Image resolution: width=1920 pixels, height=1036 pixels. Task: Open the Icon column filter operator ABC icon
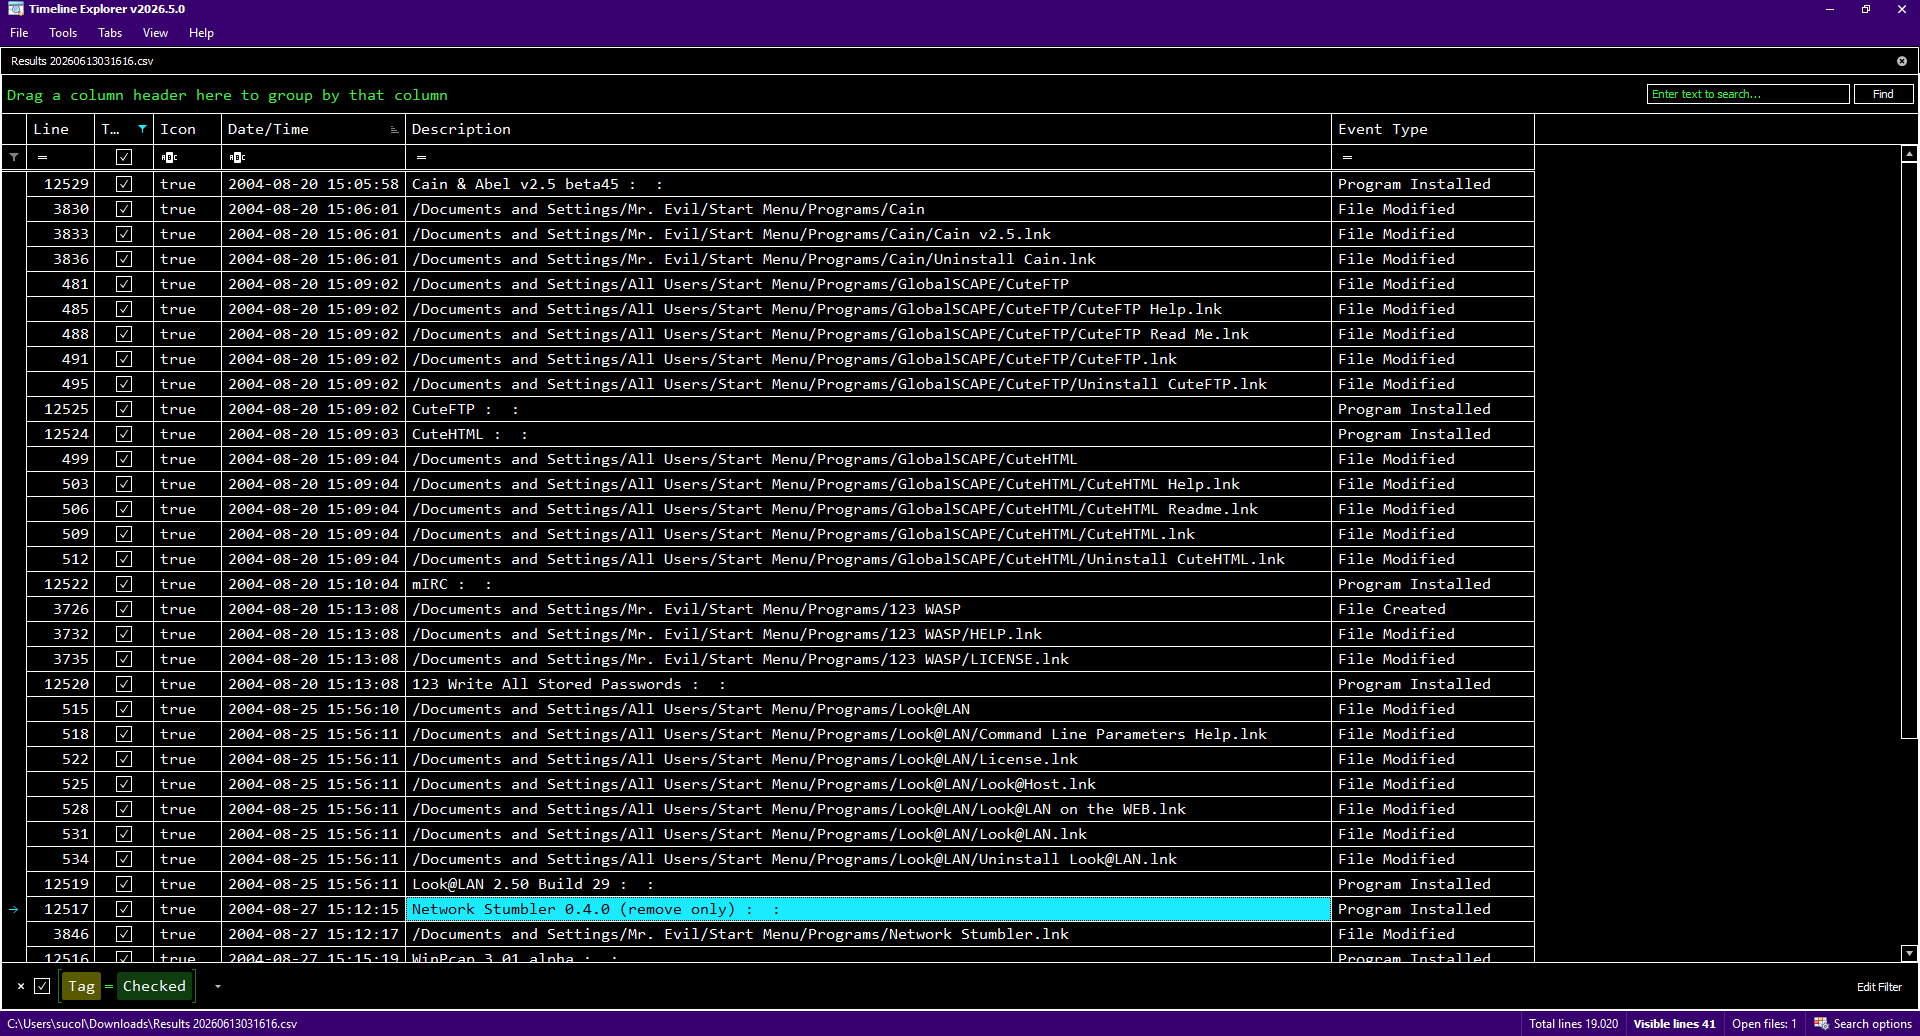point(169,157)
